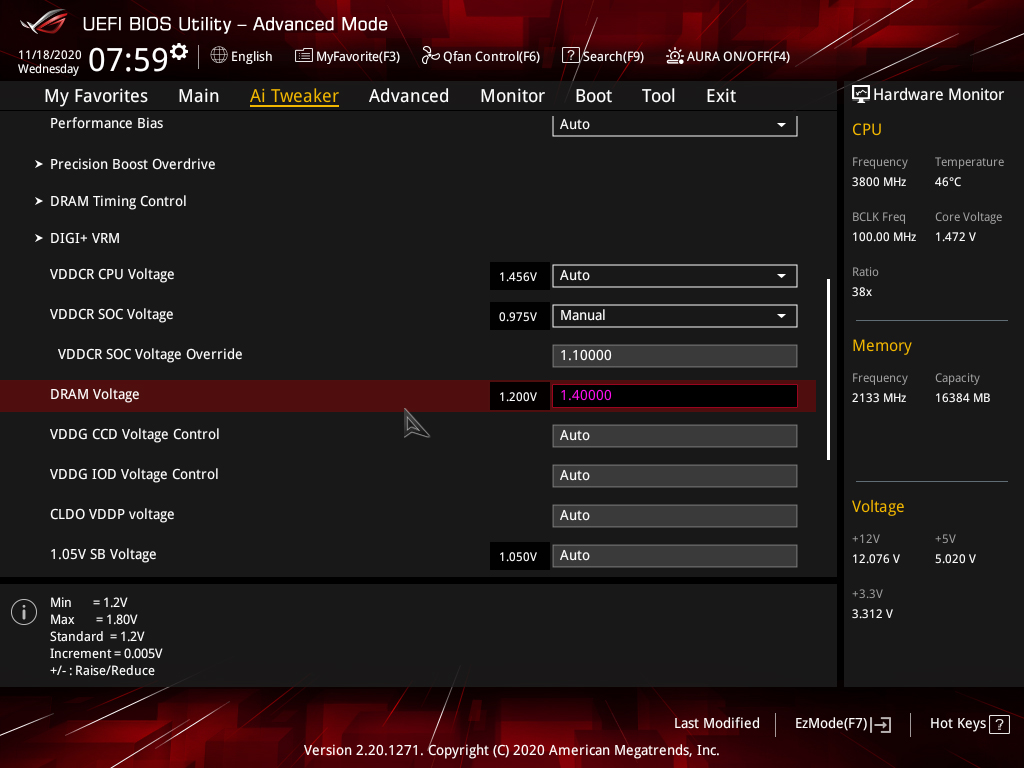Click the 2133 MHz memory frequency value
This screenshot has height=768, width=1024.
(x=879, y=398)
